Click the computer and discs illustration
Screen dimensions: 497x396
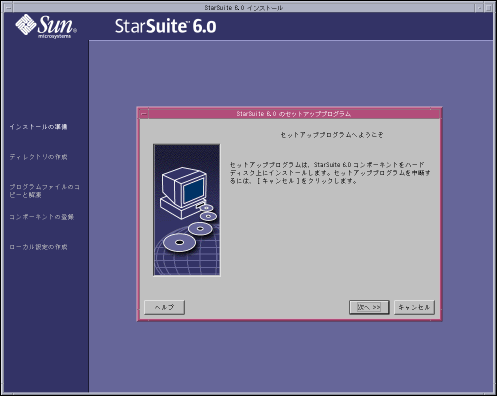[x=187, y=210]
